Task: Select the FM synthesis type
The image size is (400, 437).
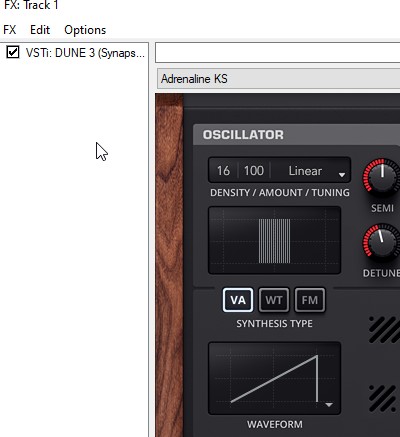Action: [310, 300]
